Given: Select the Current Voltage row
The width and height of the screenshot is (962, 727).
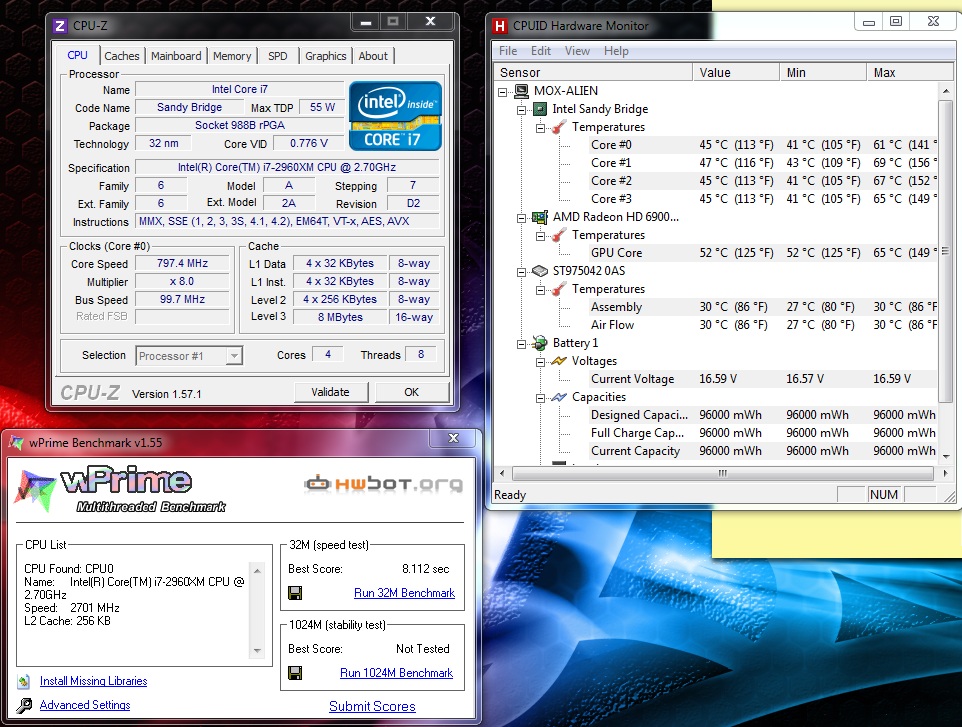Looking at the screenshot, I should point(763,379).
